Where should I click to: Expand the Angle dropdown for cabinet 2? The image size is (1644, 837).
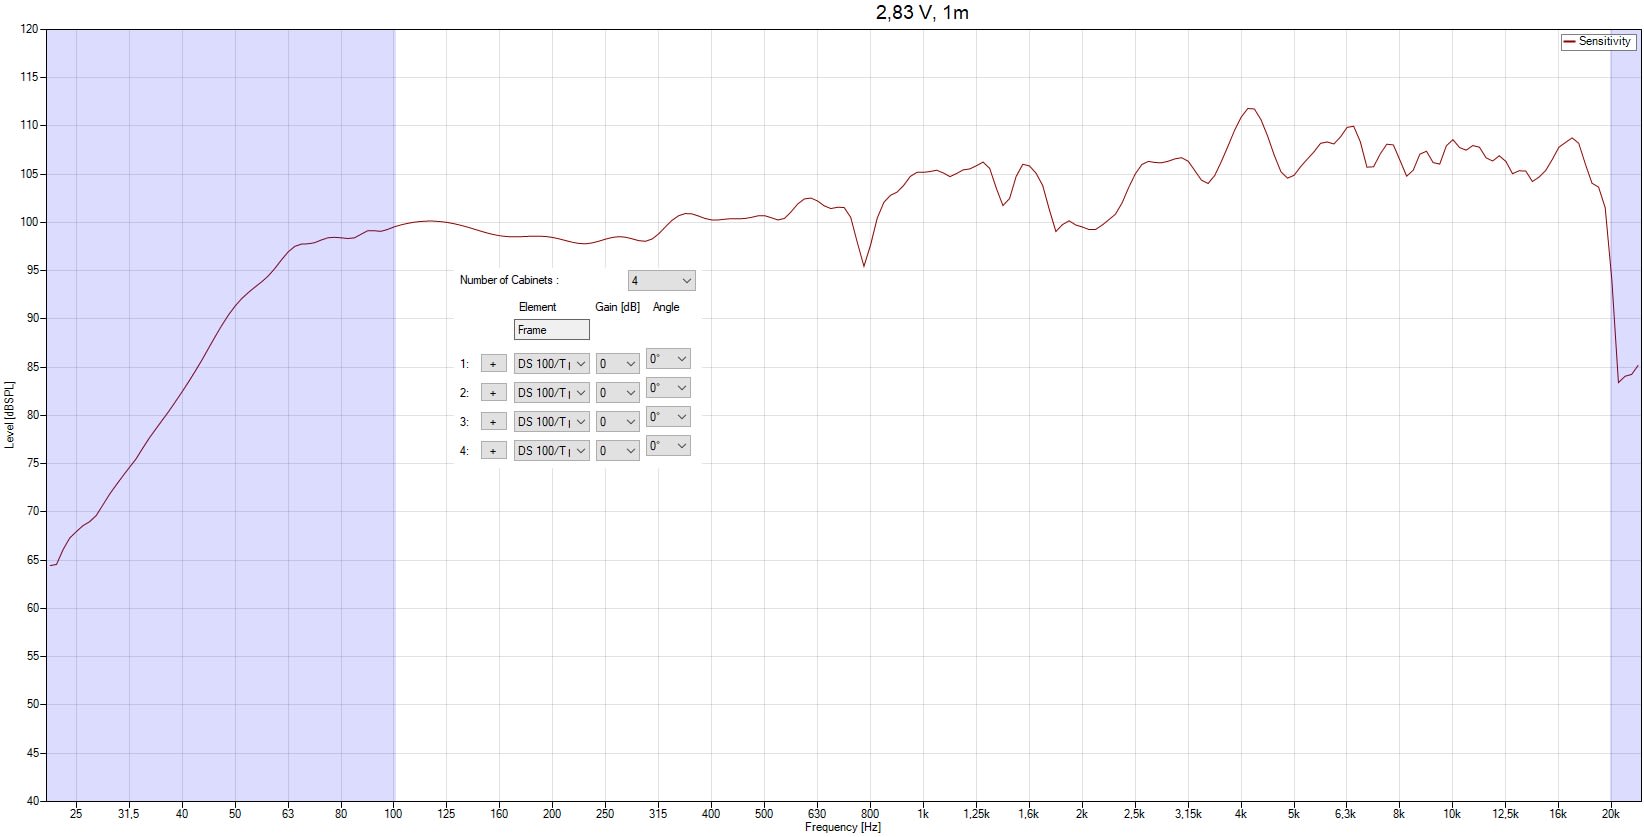(667, 388)
